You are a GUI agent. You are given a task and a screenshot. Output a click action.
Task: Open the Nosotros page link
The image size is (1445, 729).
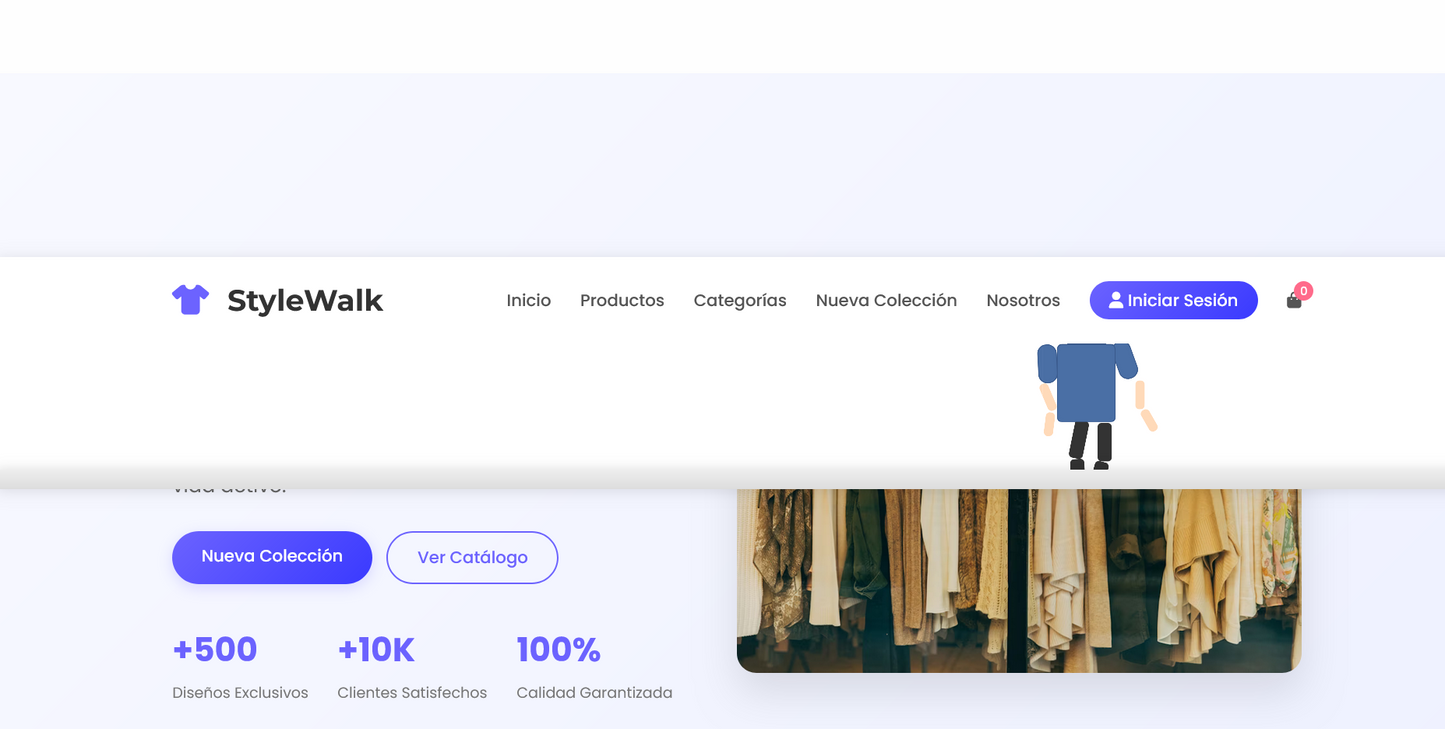tap(1023, 300)
